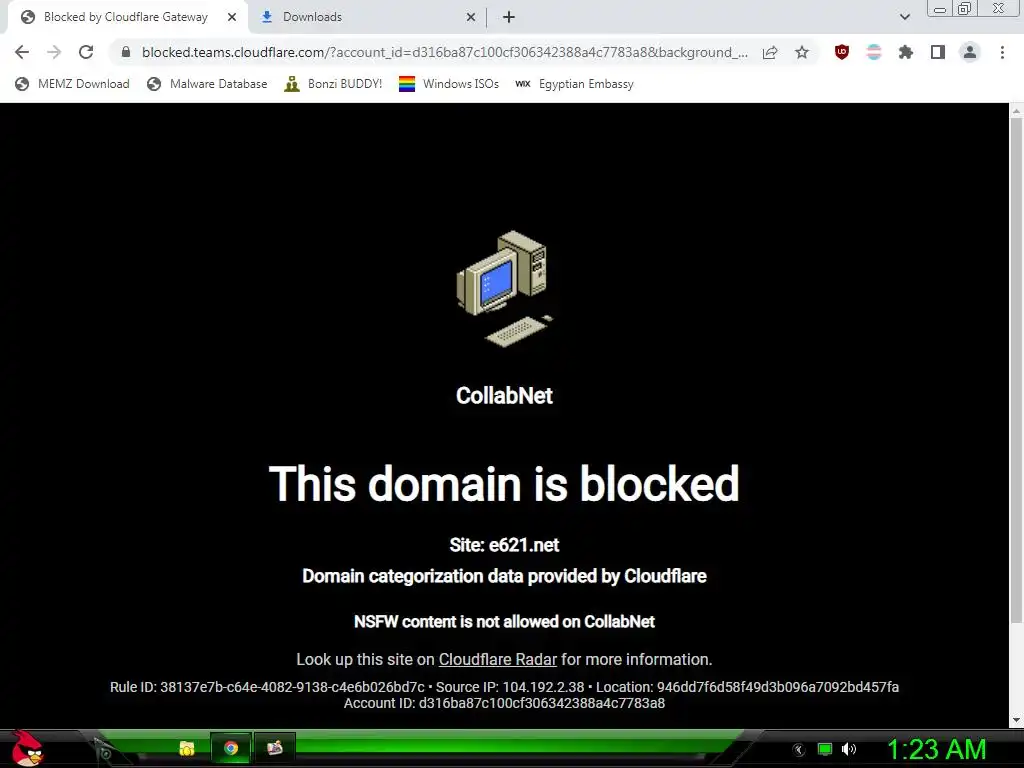Open Chrome three-dot menu
This screenshot has width=1024, height=768.
coord(1002,52)
